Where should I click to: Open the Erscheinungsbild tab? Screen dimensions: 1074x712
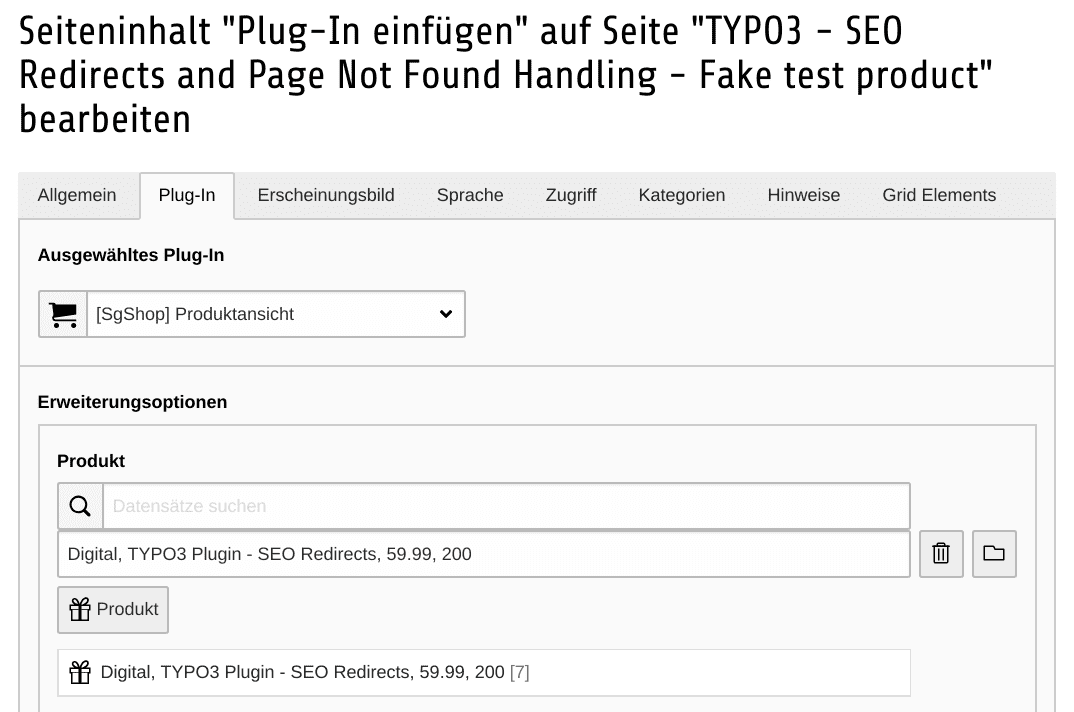click(x=326, y=195)
